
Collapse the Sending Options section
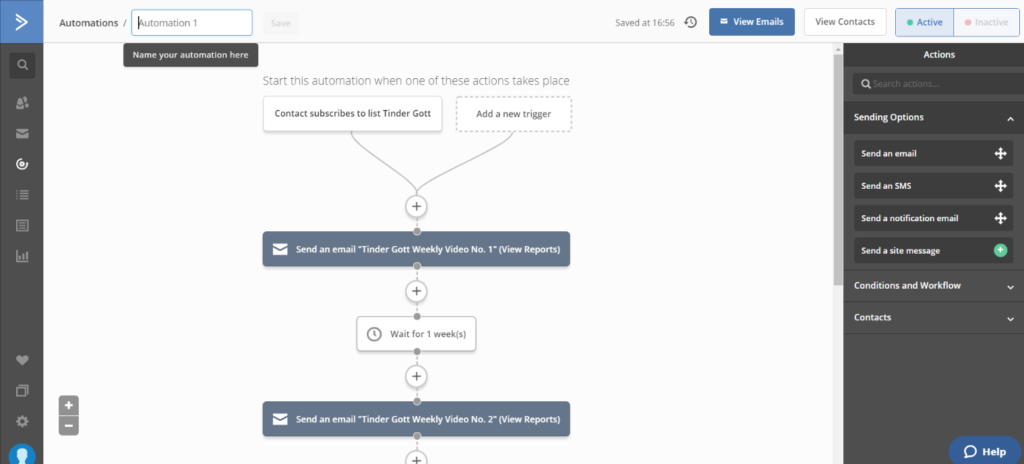pyautogui.click(x=1010, y=118)
